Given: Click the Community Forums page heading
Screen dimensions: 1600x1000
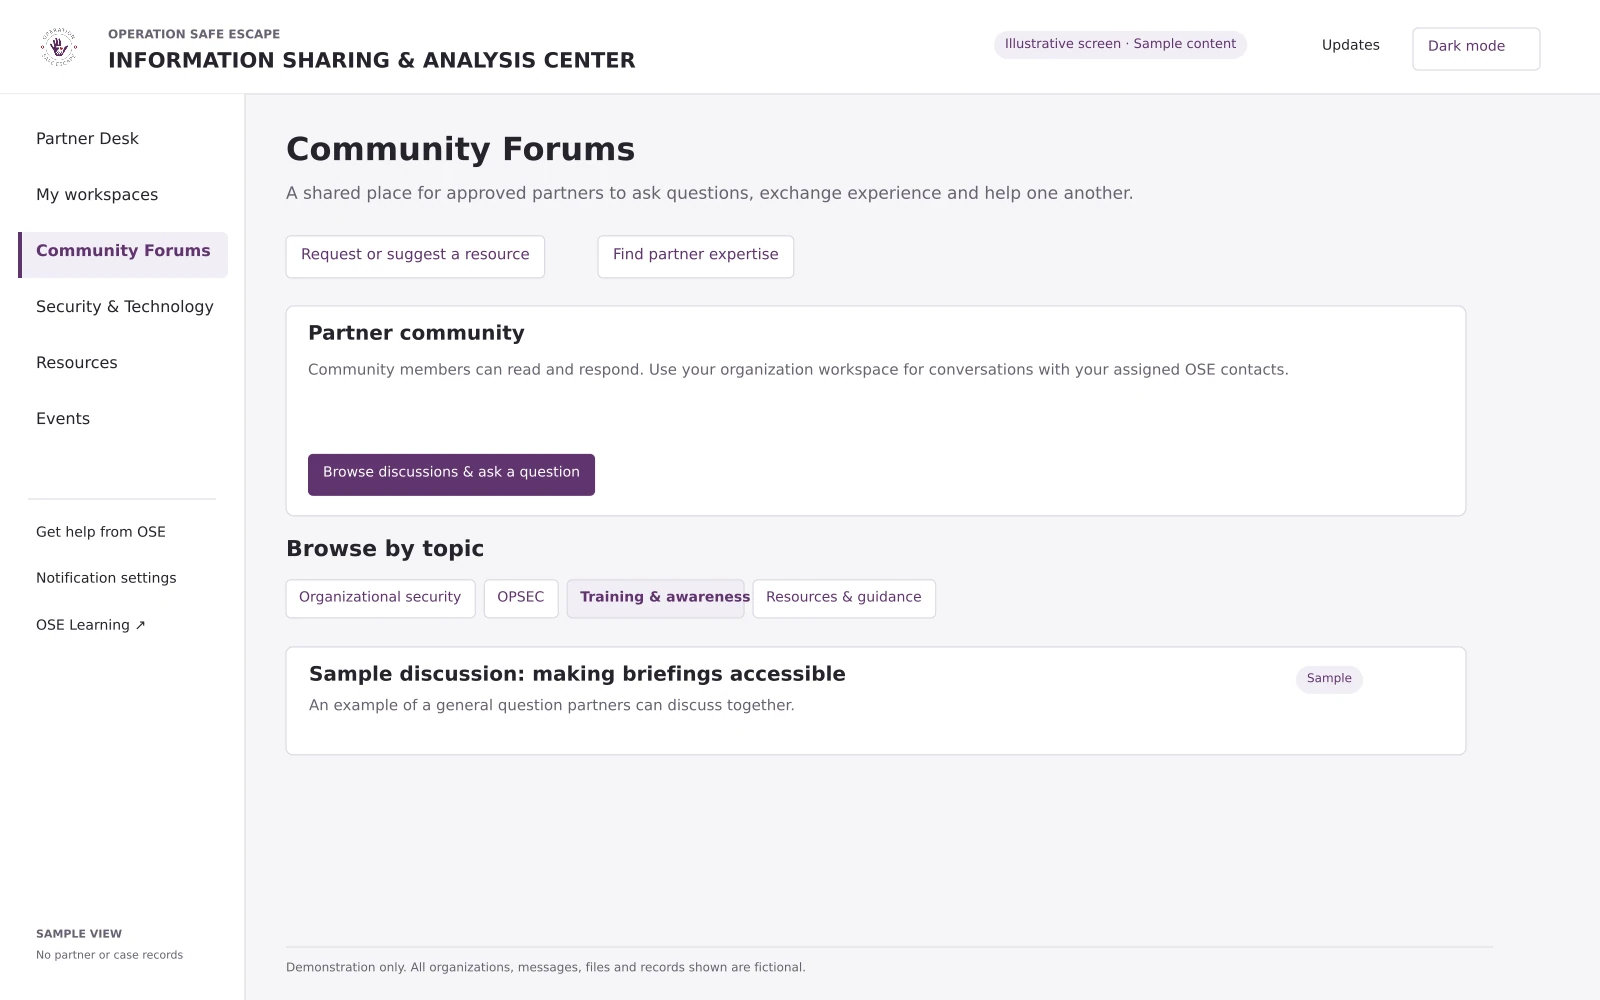Looking at the screenshot, I should pyautogui.click(x=460, y=149).
